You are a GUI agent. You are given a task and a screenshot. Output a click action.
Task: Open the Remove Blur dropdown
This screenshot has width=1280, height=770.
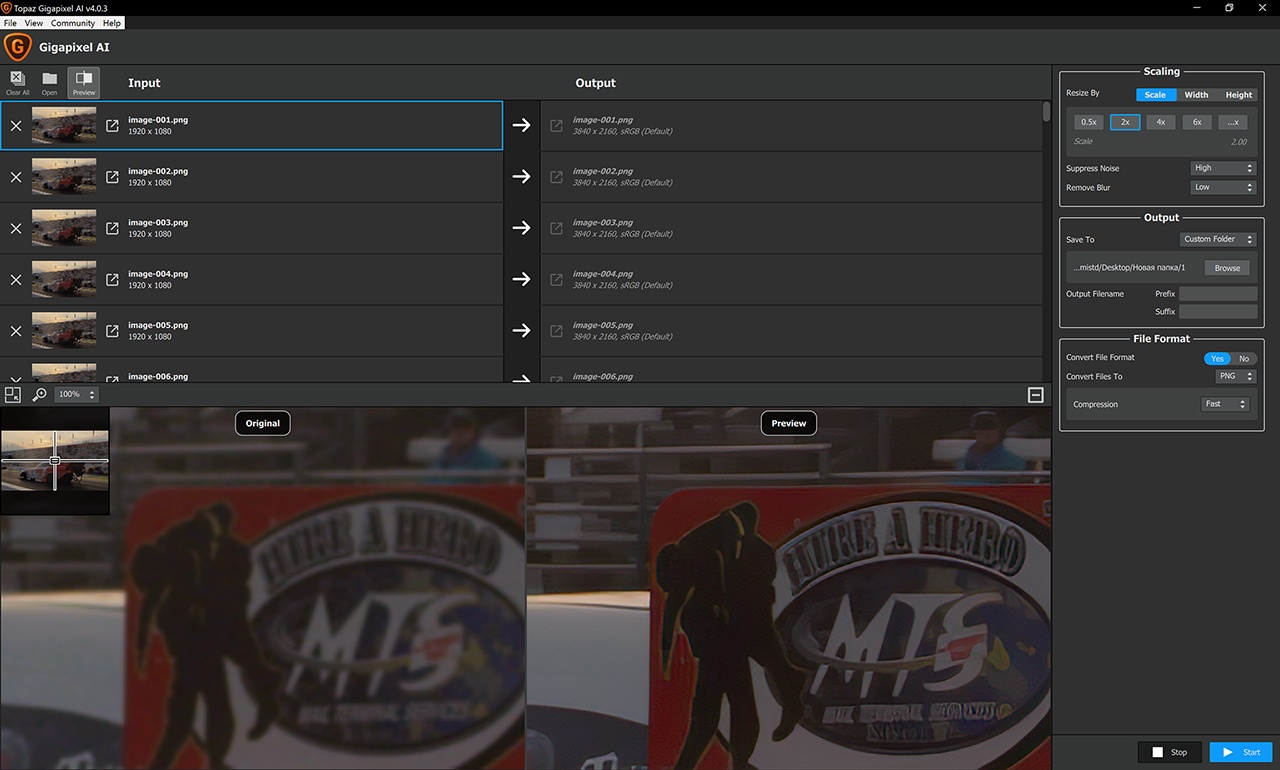(x=1223, y=187)
